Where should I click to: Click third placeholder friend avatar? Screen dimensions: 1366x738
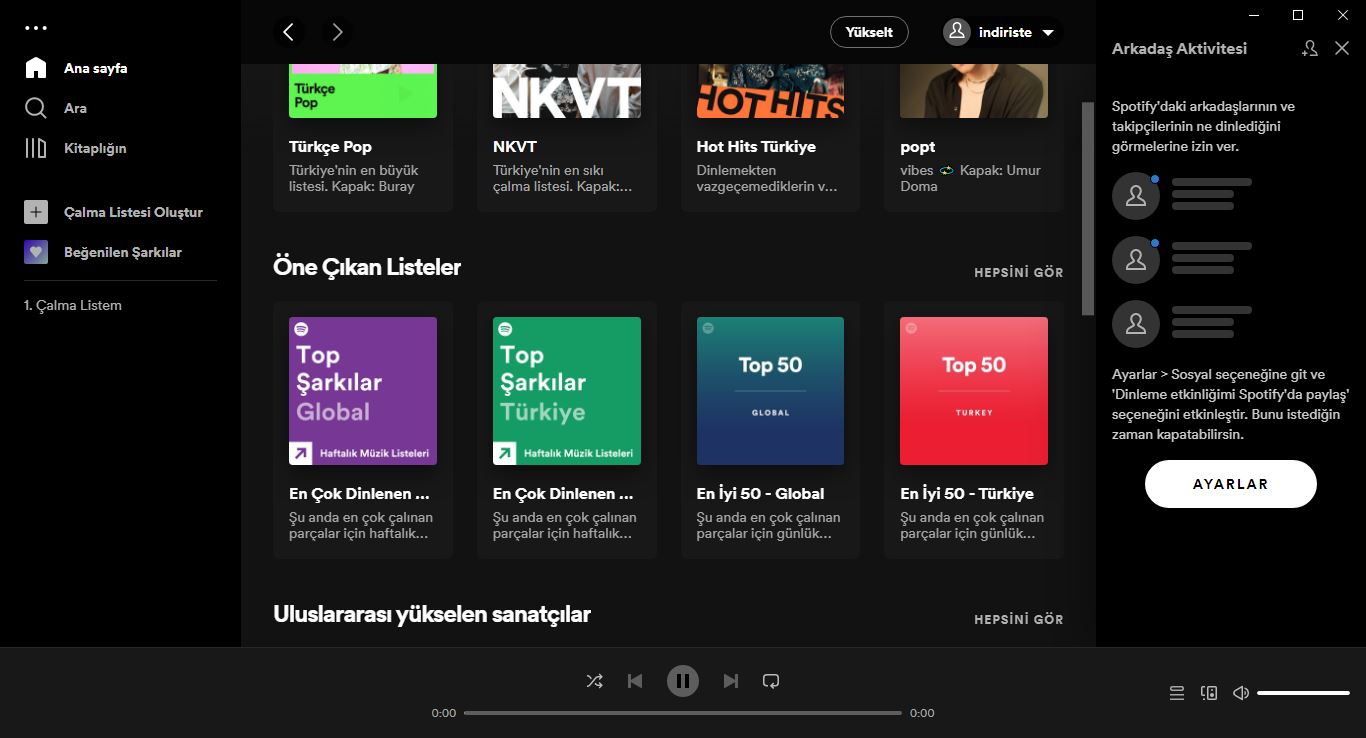[x=1136, y=324]
